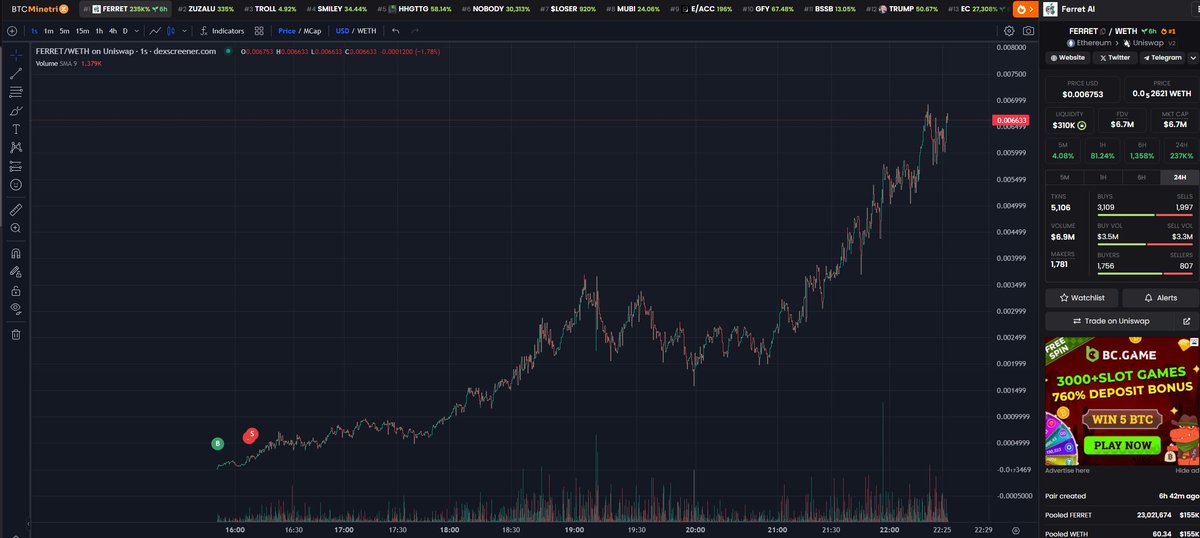Add pair to Watchlist

[1082, 298]
